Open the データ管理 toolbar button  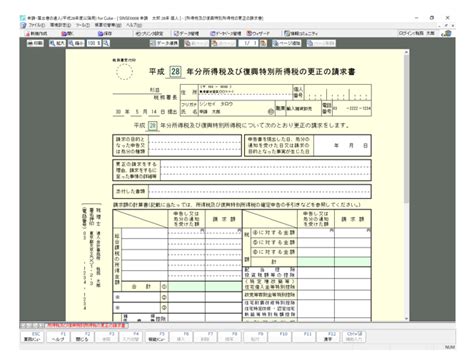(x=186, y=33)
